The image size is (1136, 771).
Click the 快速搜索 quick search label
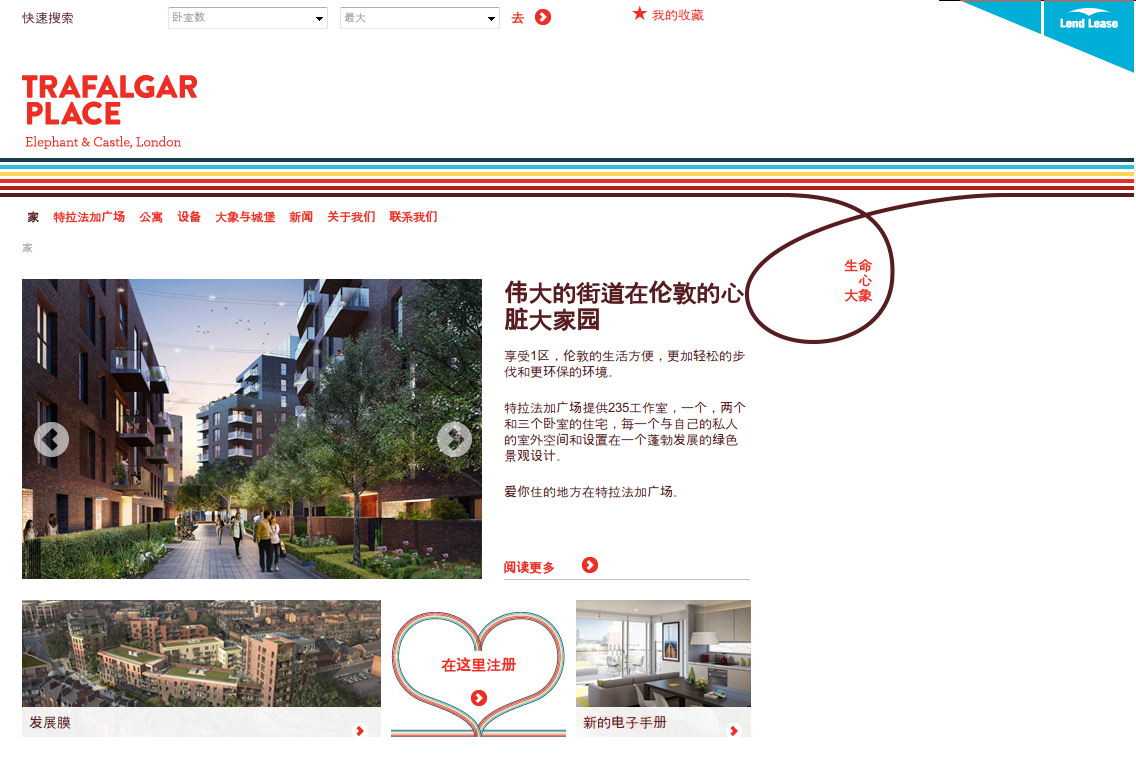(48, 18)
